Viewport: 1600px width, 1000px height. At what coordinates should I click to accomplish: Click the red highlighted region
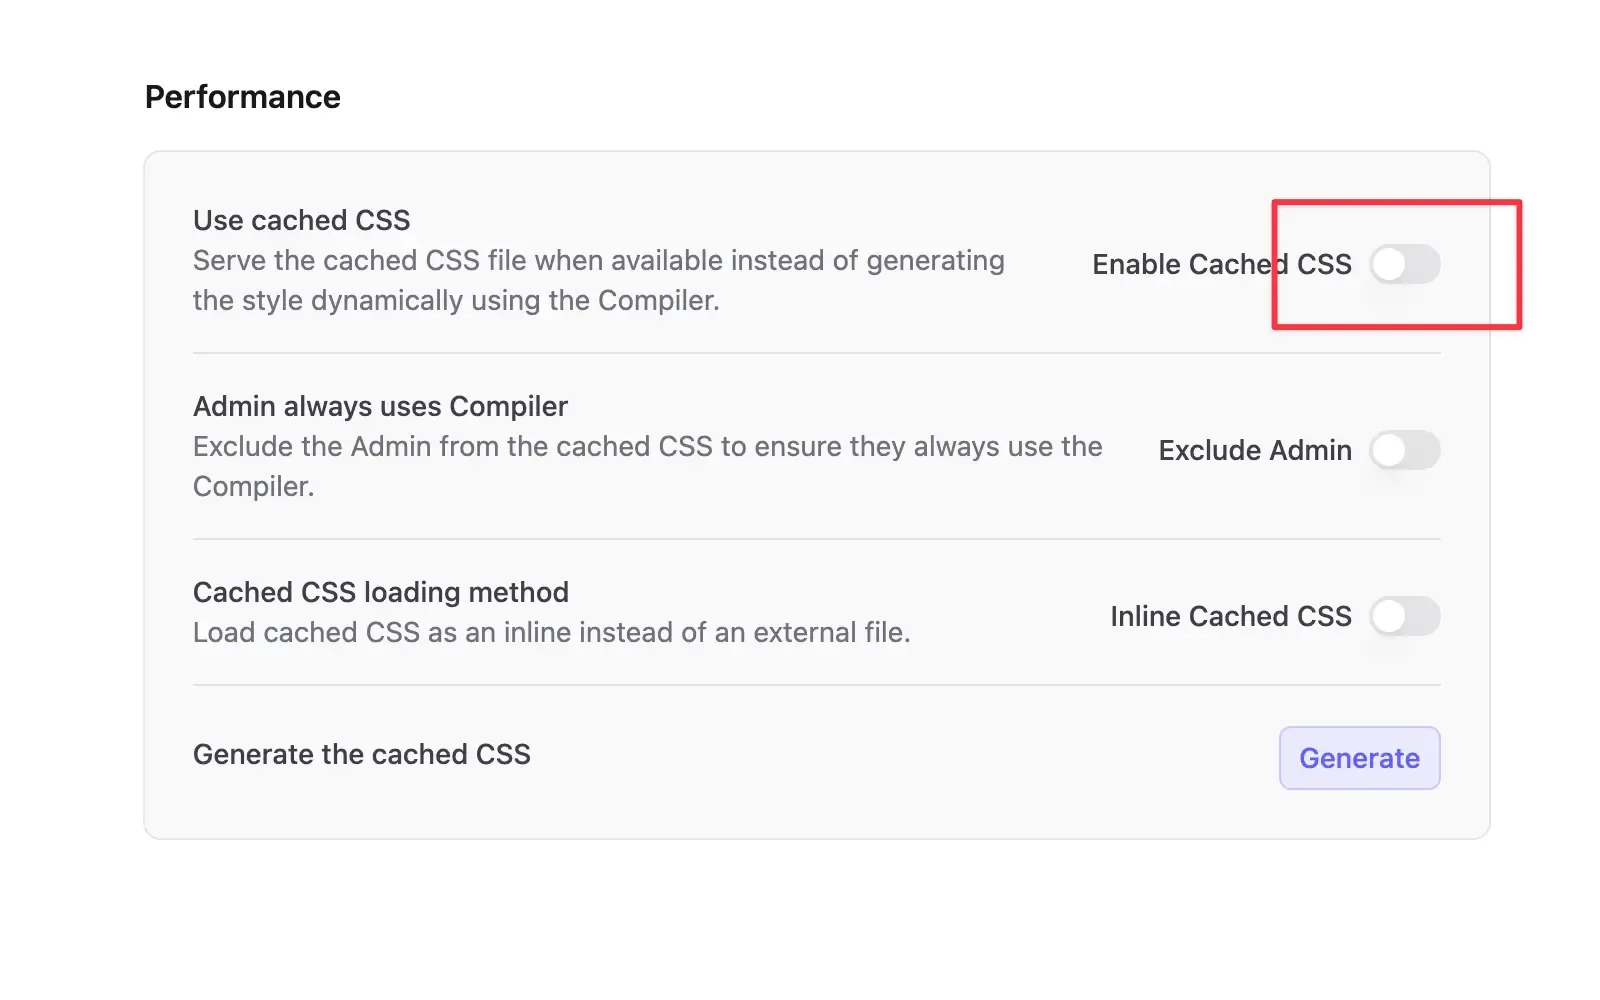coord(1396,265)
